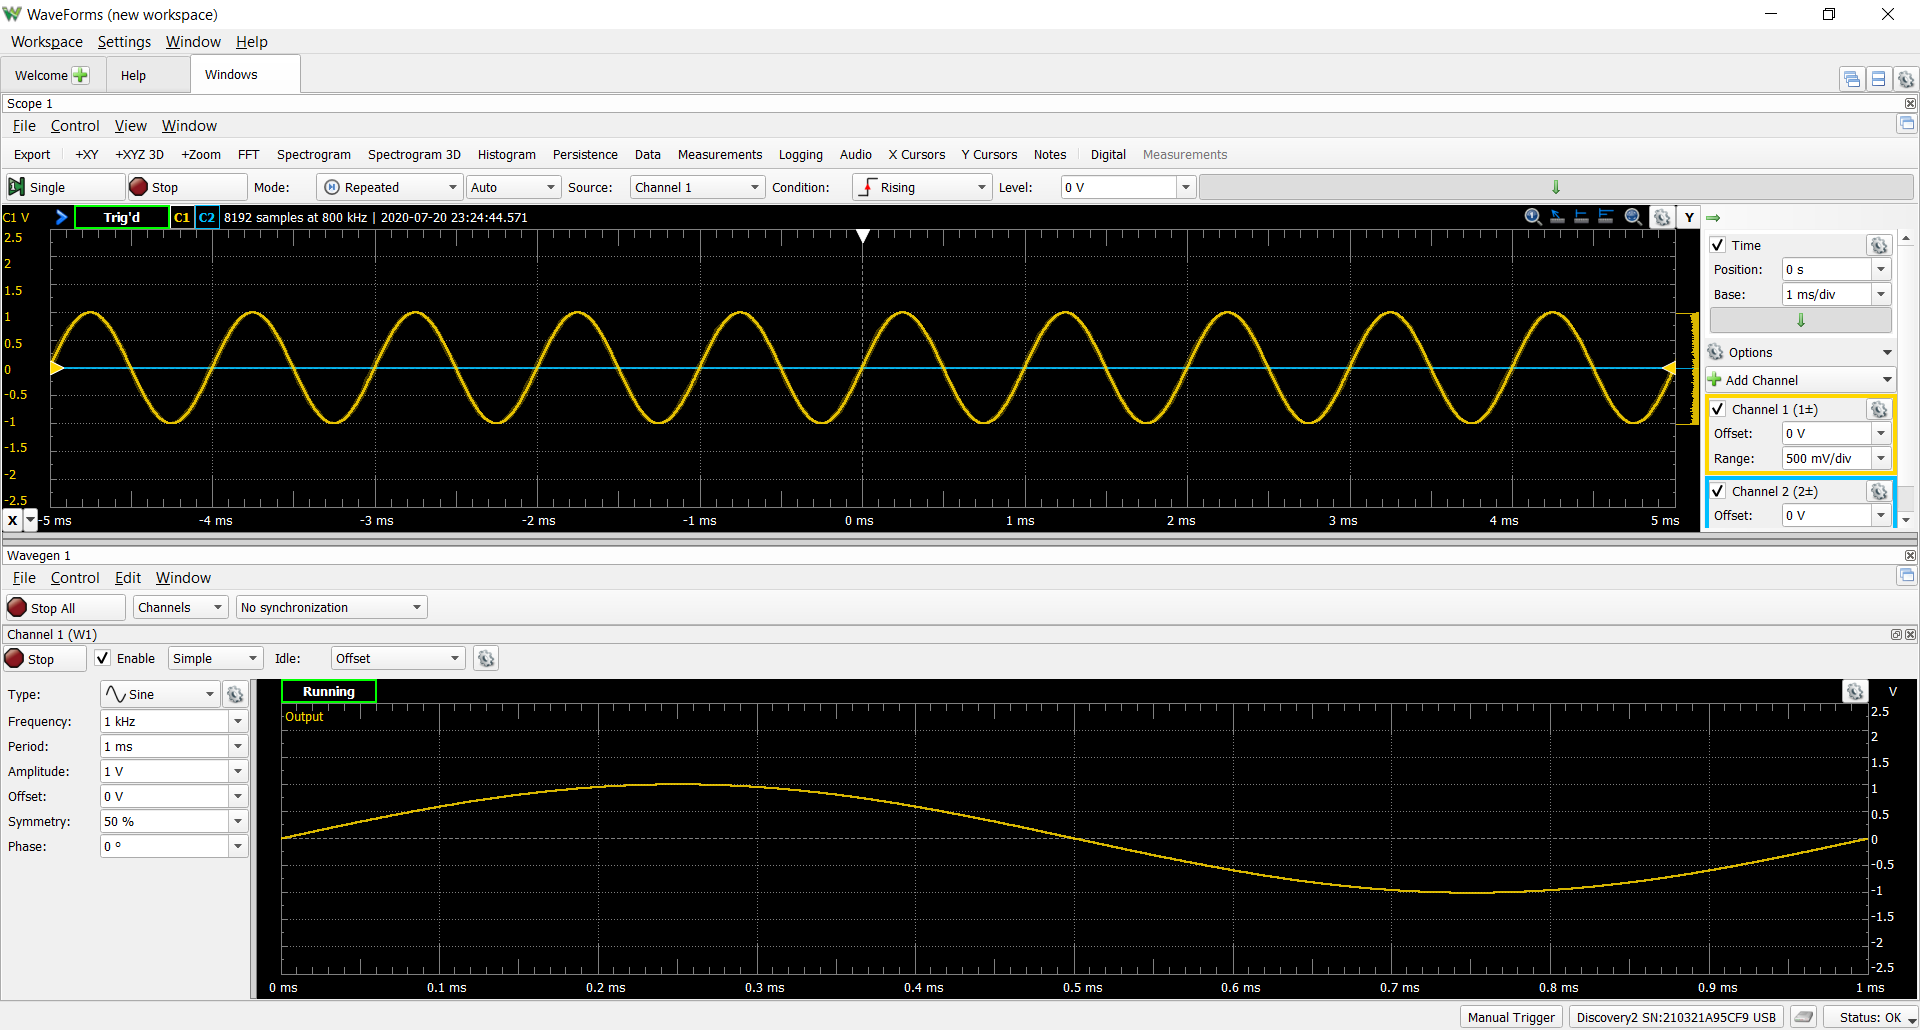Screen dimensions: 1920x1030
Task: Click the X axis button below the plot
Action: click(x=12, y=520)
